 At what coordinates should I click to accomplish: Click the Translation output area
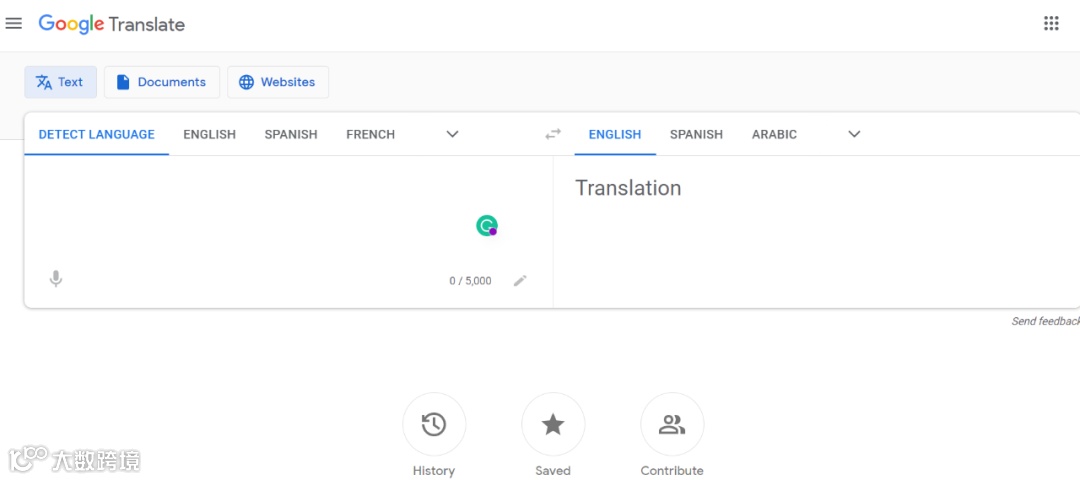click(816, 231)
